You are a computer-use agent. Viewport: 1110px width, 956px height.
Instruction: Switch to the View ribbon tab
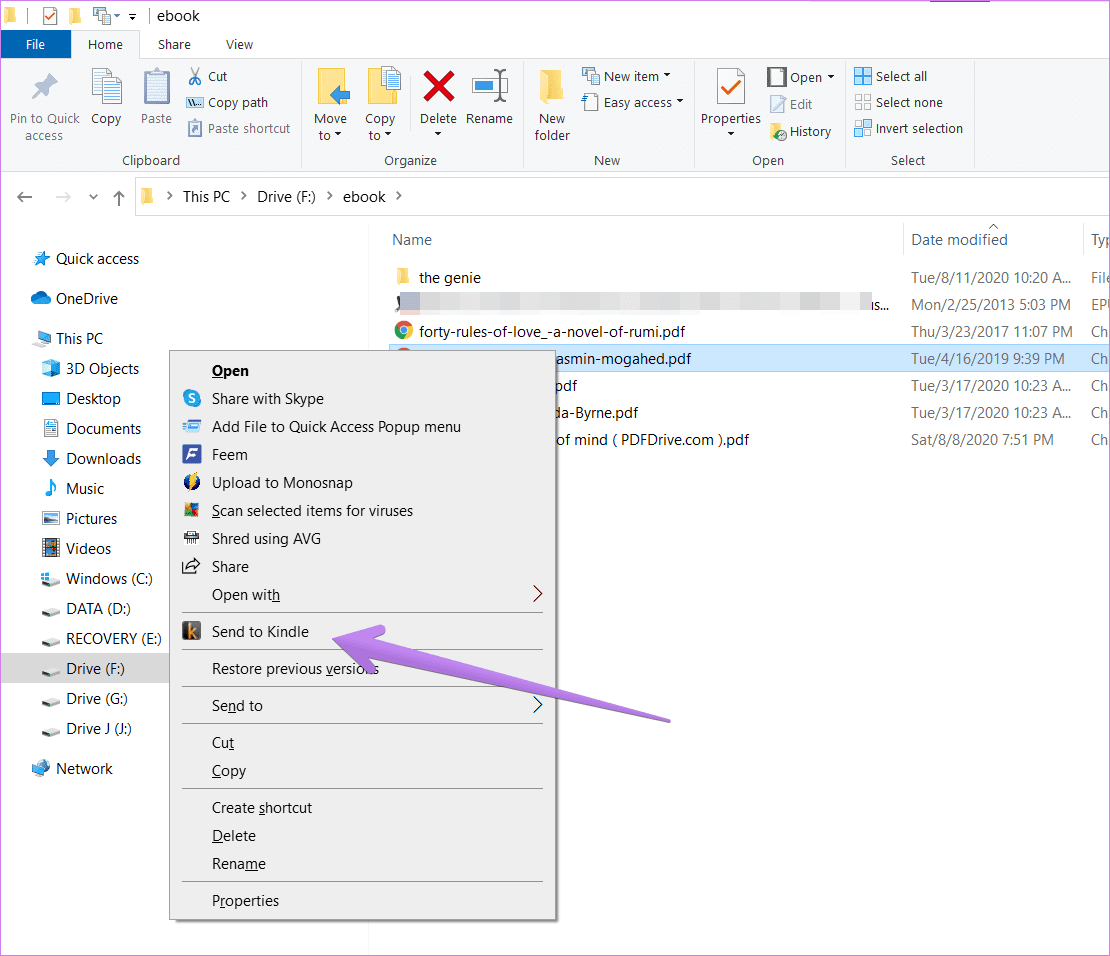(x=239, y=45)
